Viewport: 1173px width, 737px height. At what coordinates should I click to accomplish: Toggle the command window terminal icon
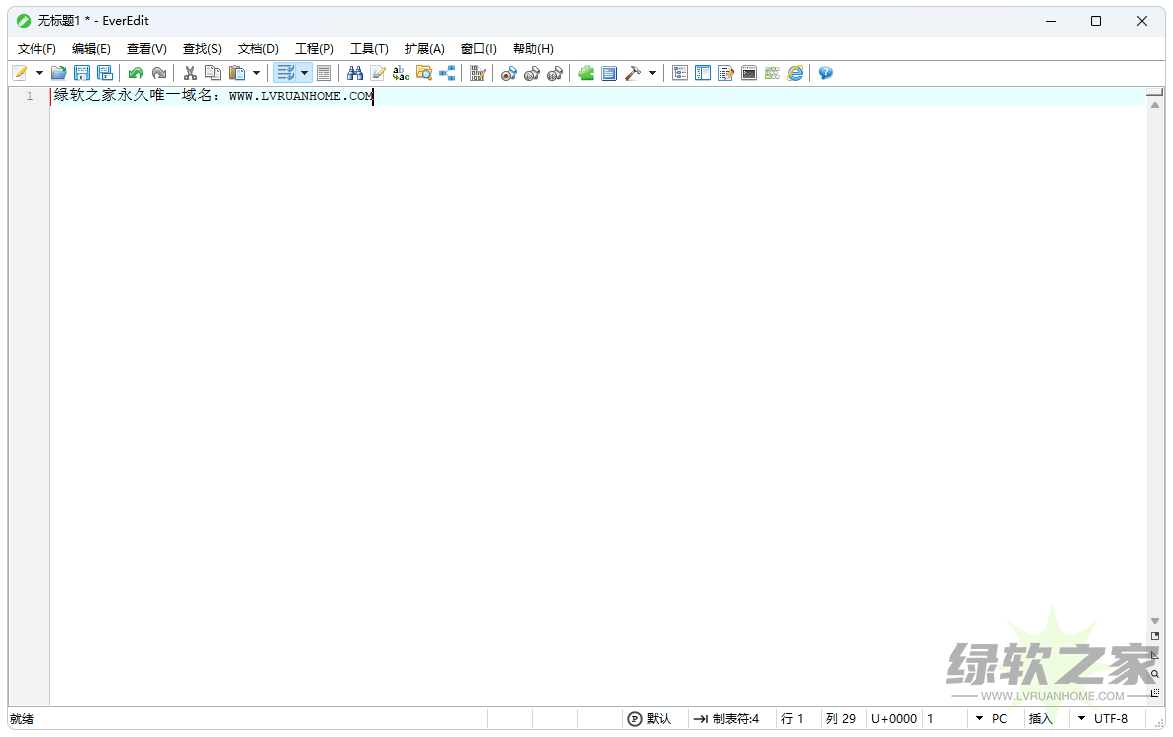click(x=749, y=73)
